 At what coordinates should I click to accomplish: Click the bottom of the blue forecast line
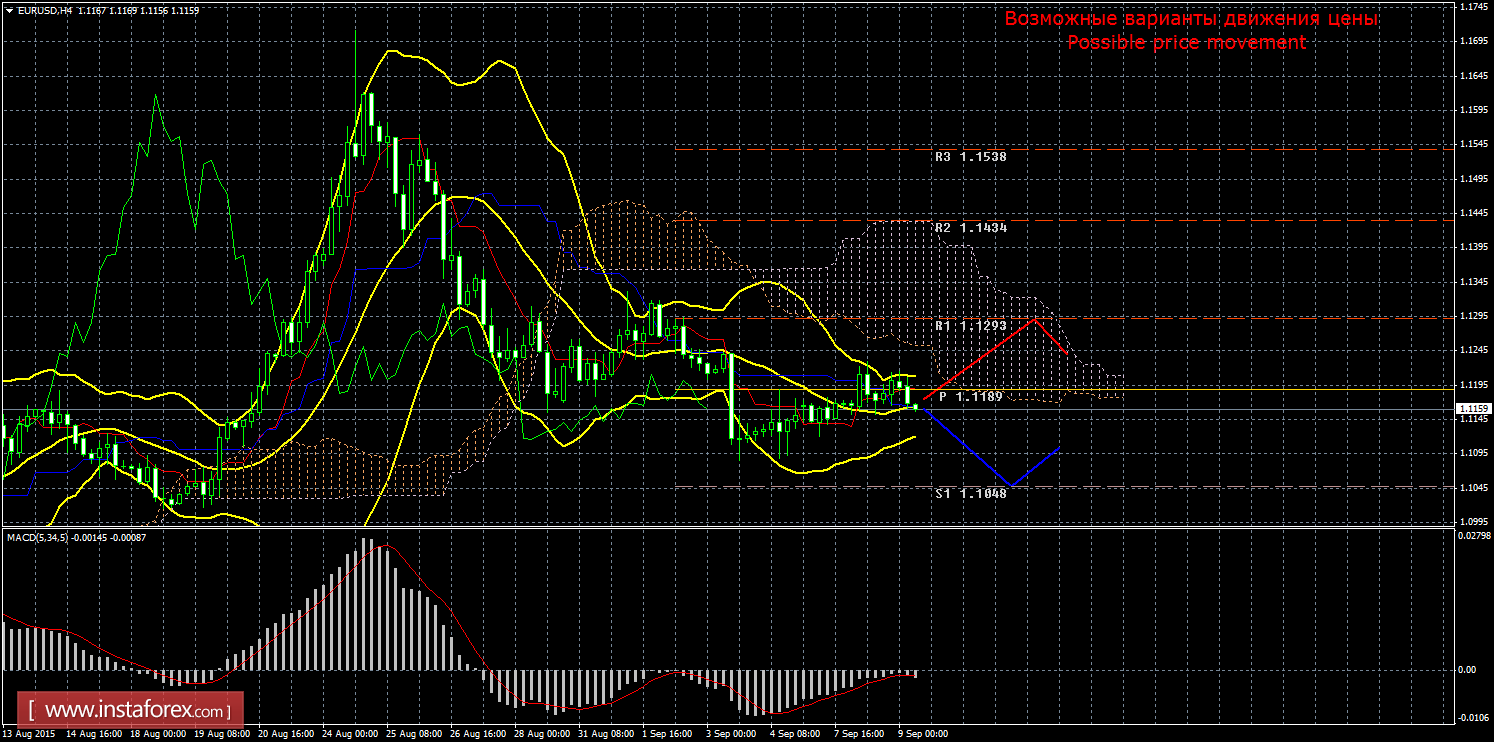[x=1011, y=486]
